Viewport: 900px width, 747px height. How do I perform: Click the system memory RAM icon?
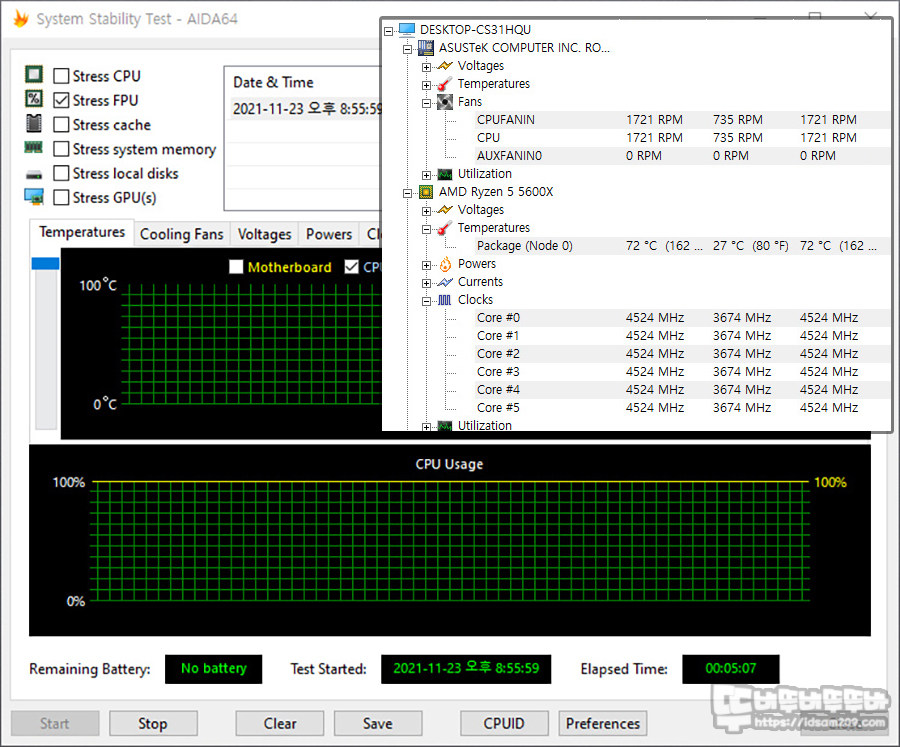pyautogui.click(x=33, y=148)
